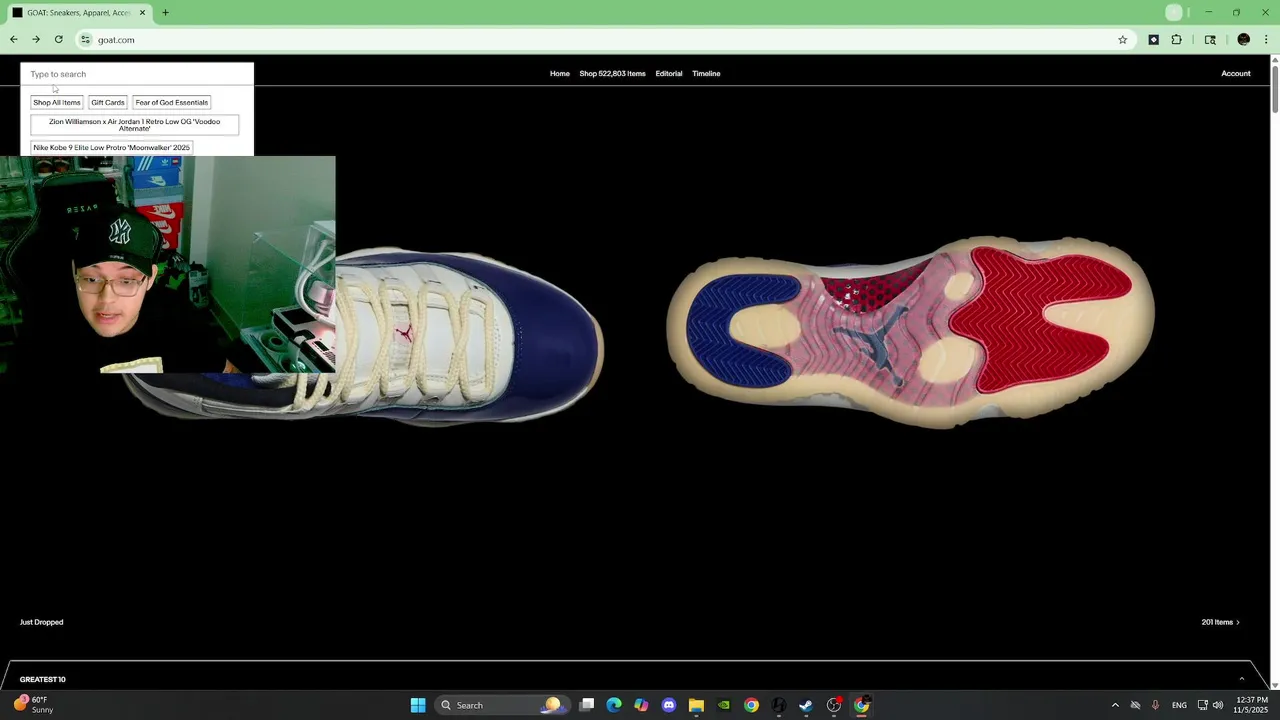Open the Copilot taskbar icon
Viewport: 1280px width, 720px height.
pyautogui.click(x=641, y=705)
